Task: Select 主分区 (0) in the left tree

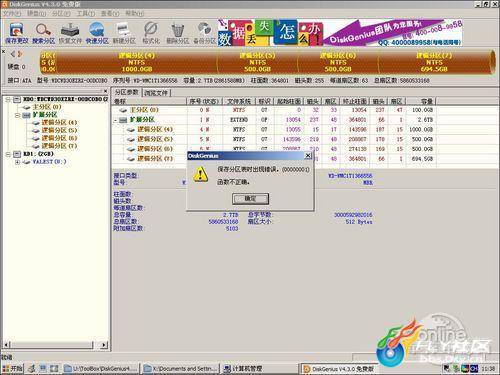Action: 47,107
